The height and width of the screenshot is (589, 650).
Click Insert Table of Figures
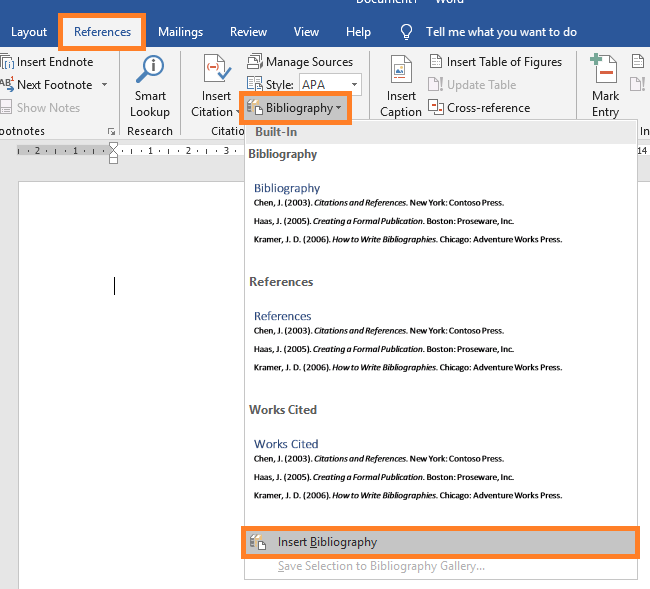tap(495, 62)
